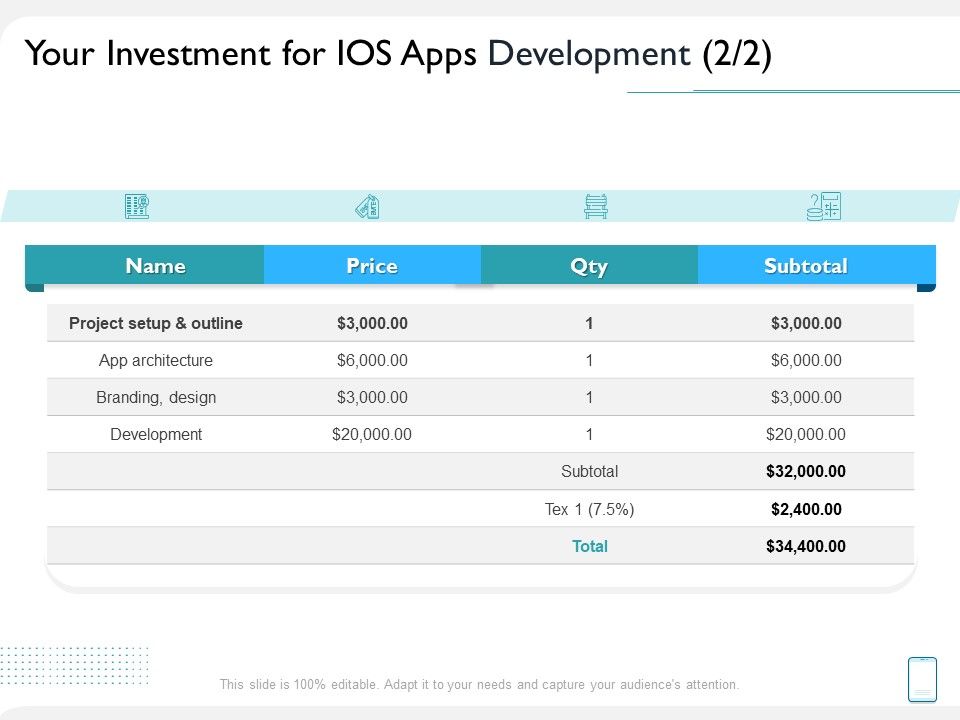Click the Project setup & outline row label
The width and height of the screenshot is (960, 720).
[x=156, y=323]
